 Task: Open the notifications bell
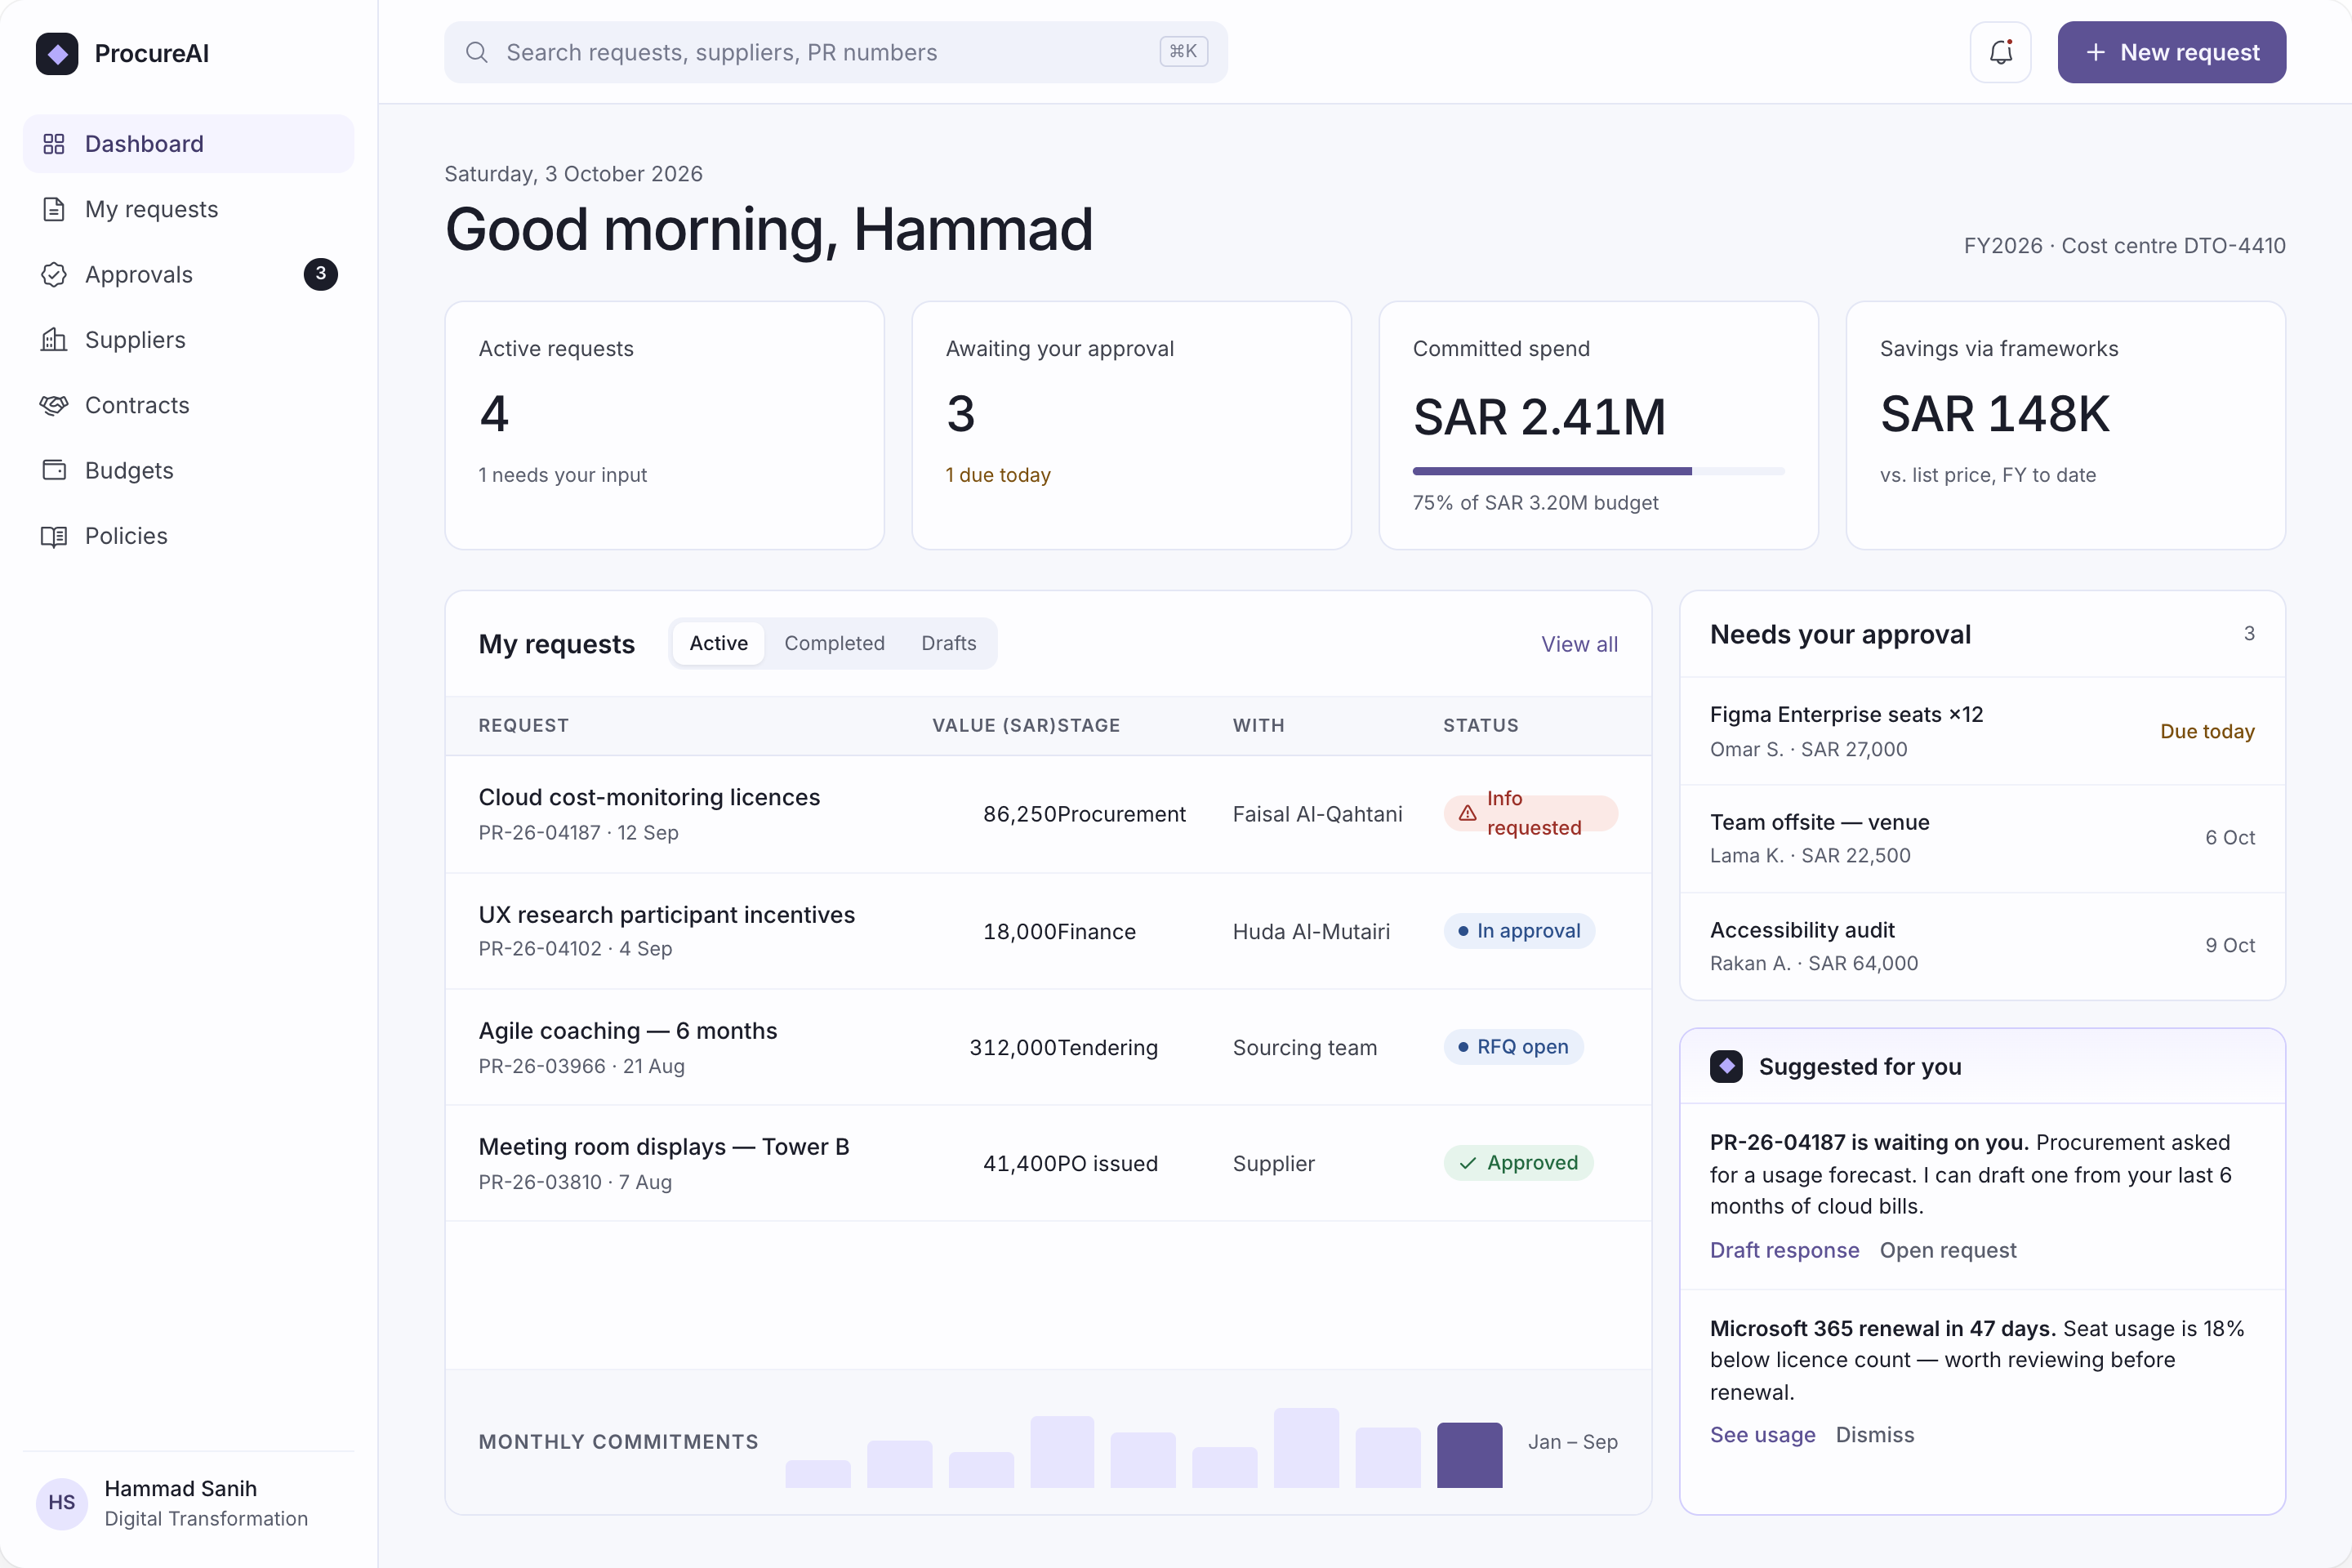(x=2000, y=52)
